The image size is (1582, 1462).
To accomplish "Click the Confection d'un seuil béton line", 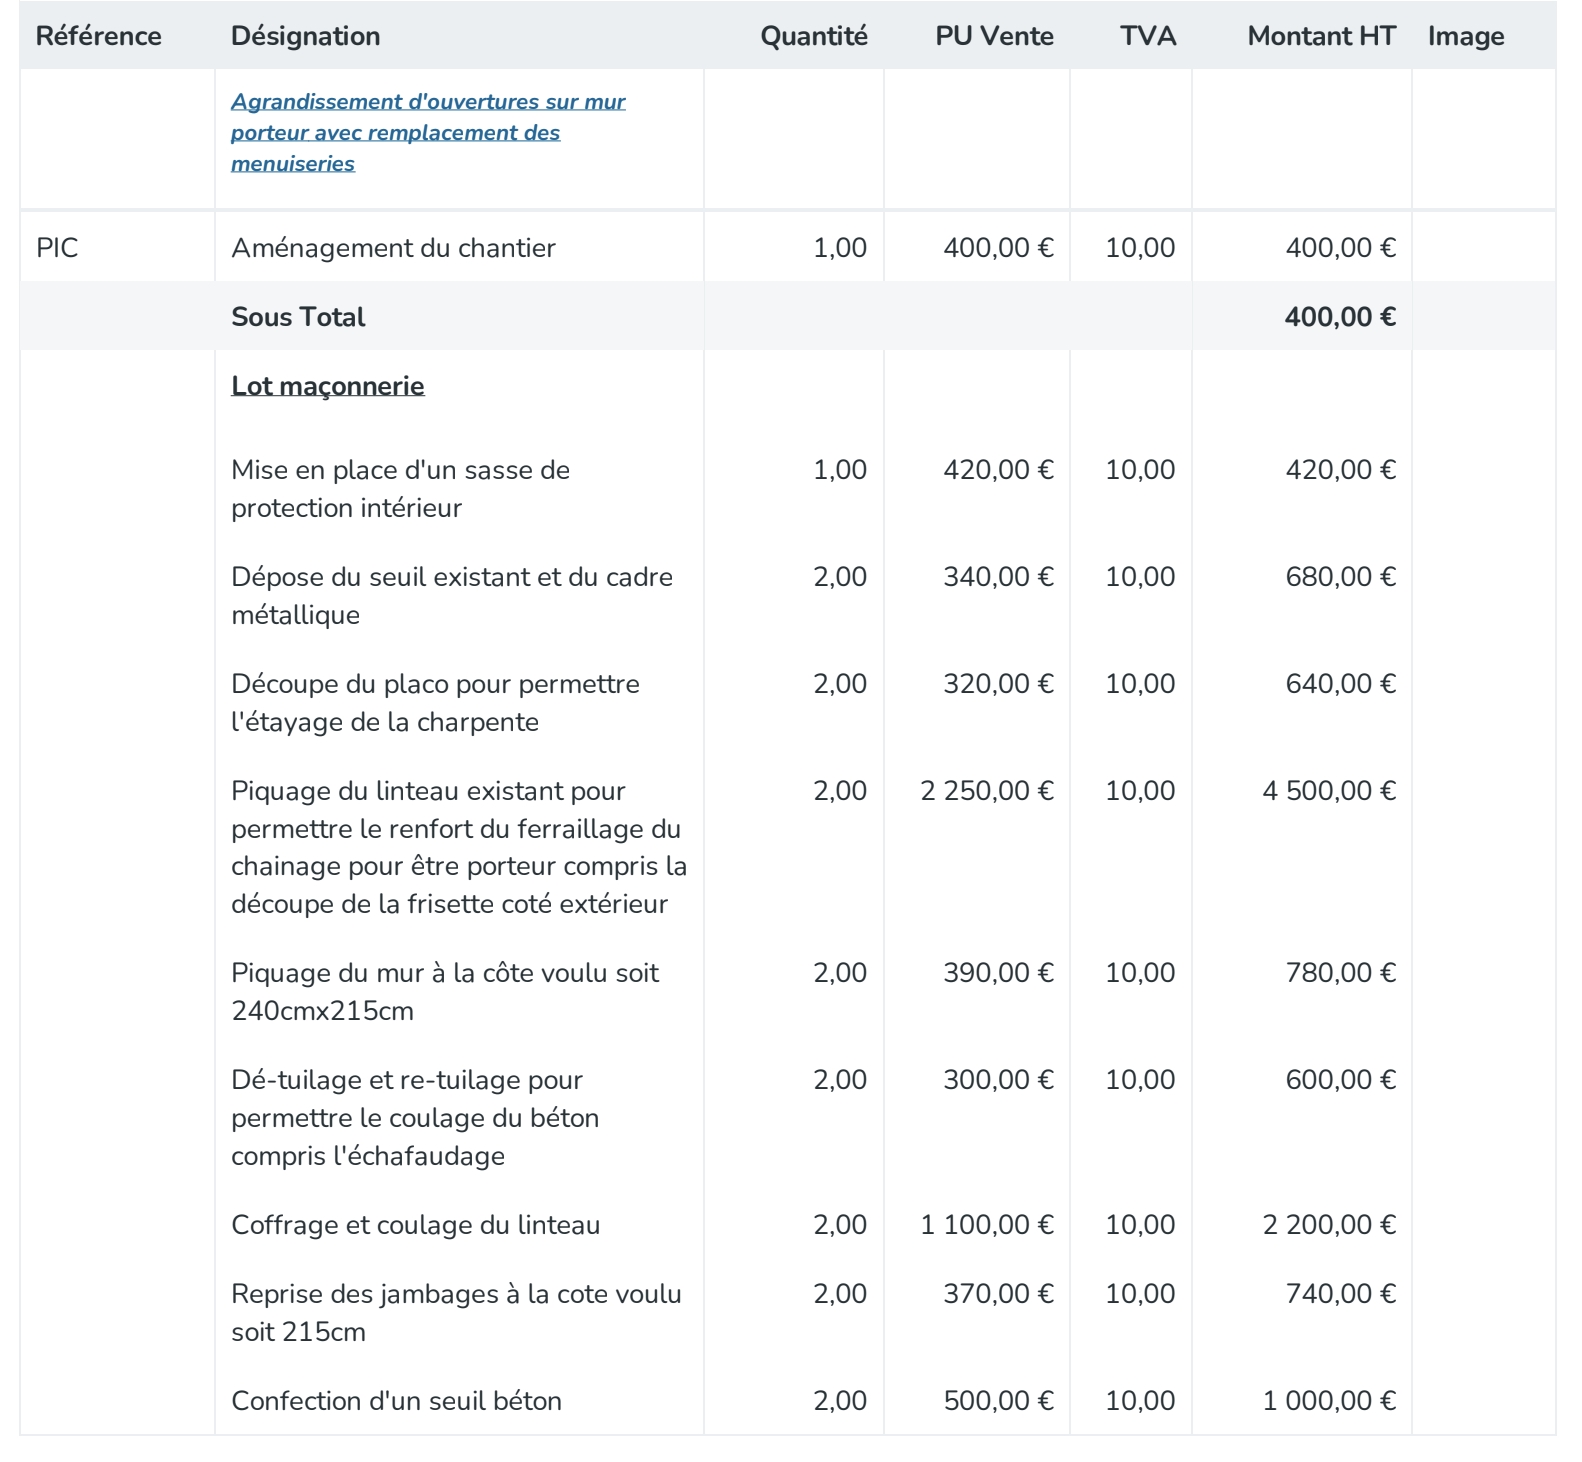I will point(396,1401).
